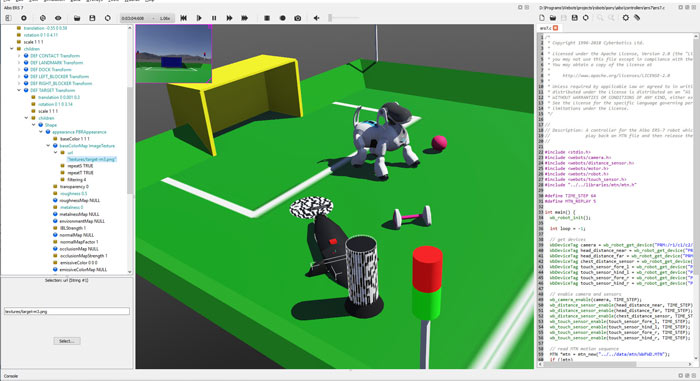Open file icon in text editor toolbar

coord(553,18)
